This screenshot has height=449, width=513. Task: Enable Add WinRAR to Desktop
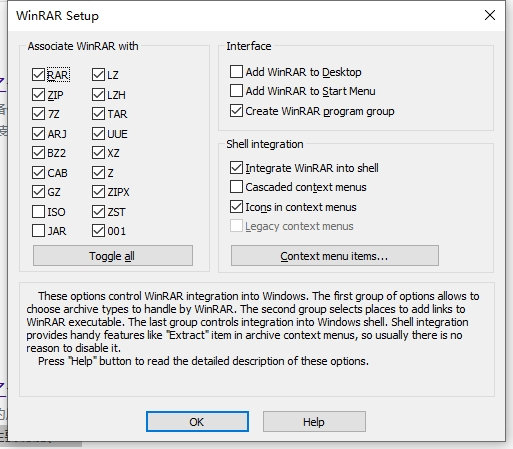(x=236, y=72)
